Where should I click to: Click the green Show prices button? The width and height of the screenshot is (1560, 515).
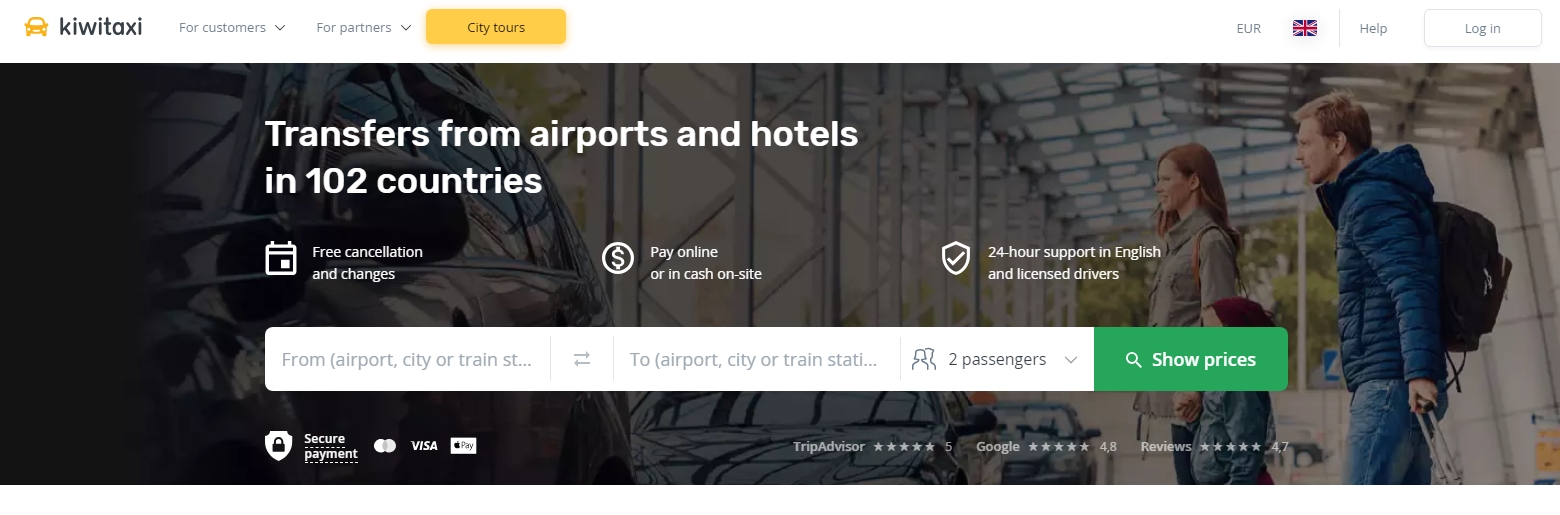click(1191, 359)
